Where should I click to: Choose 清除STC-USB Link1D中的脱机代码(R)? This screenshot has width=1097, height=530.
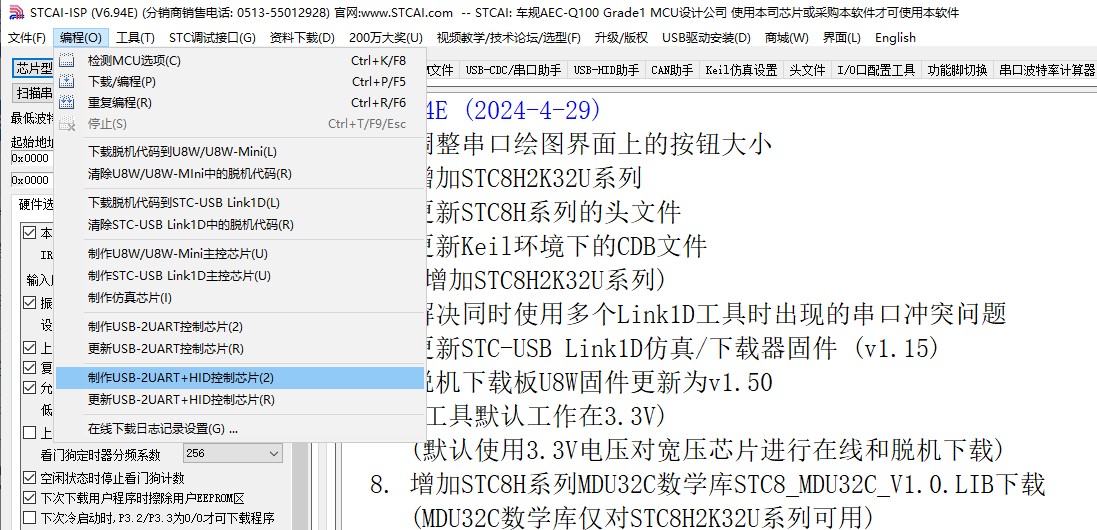tap(240, 224)
